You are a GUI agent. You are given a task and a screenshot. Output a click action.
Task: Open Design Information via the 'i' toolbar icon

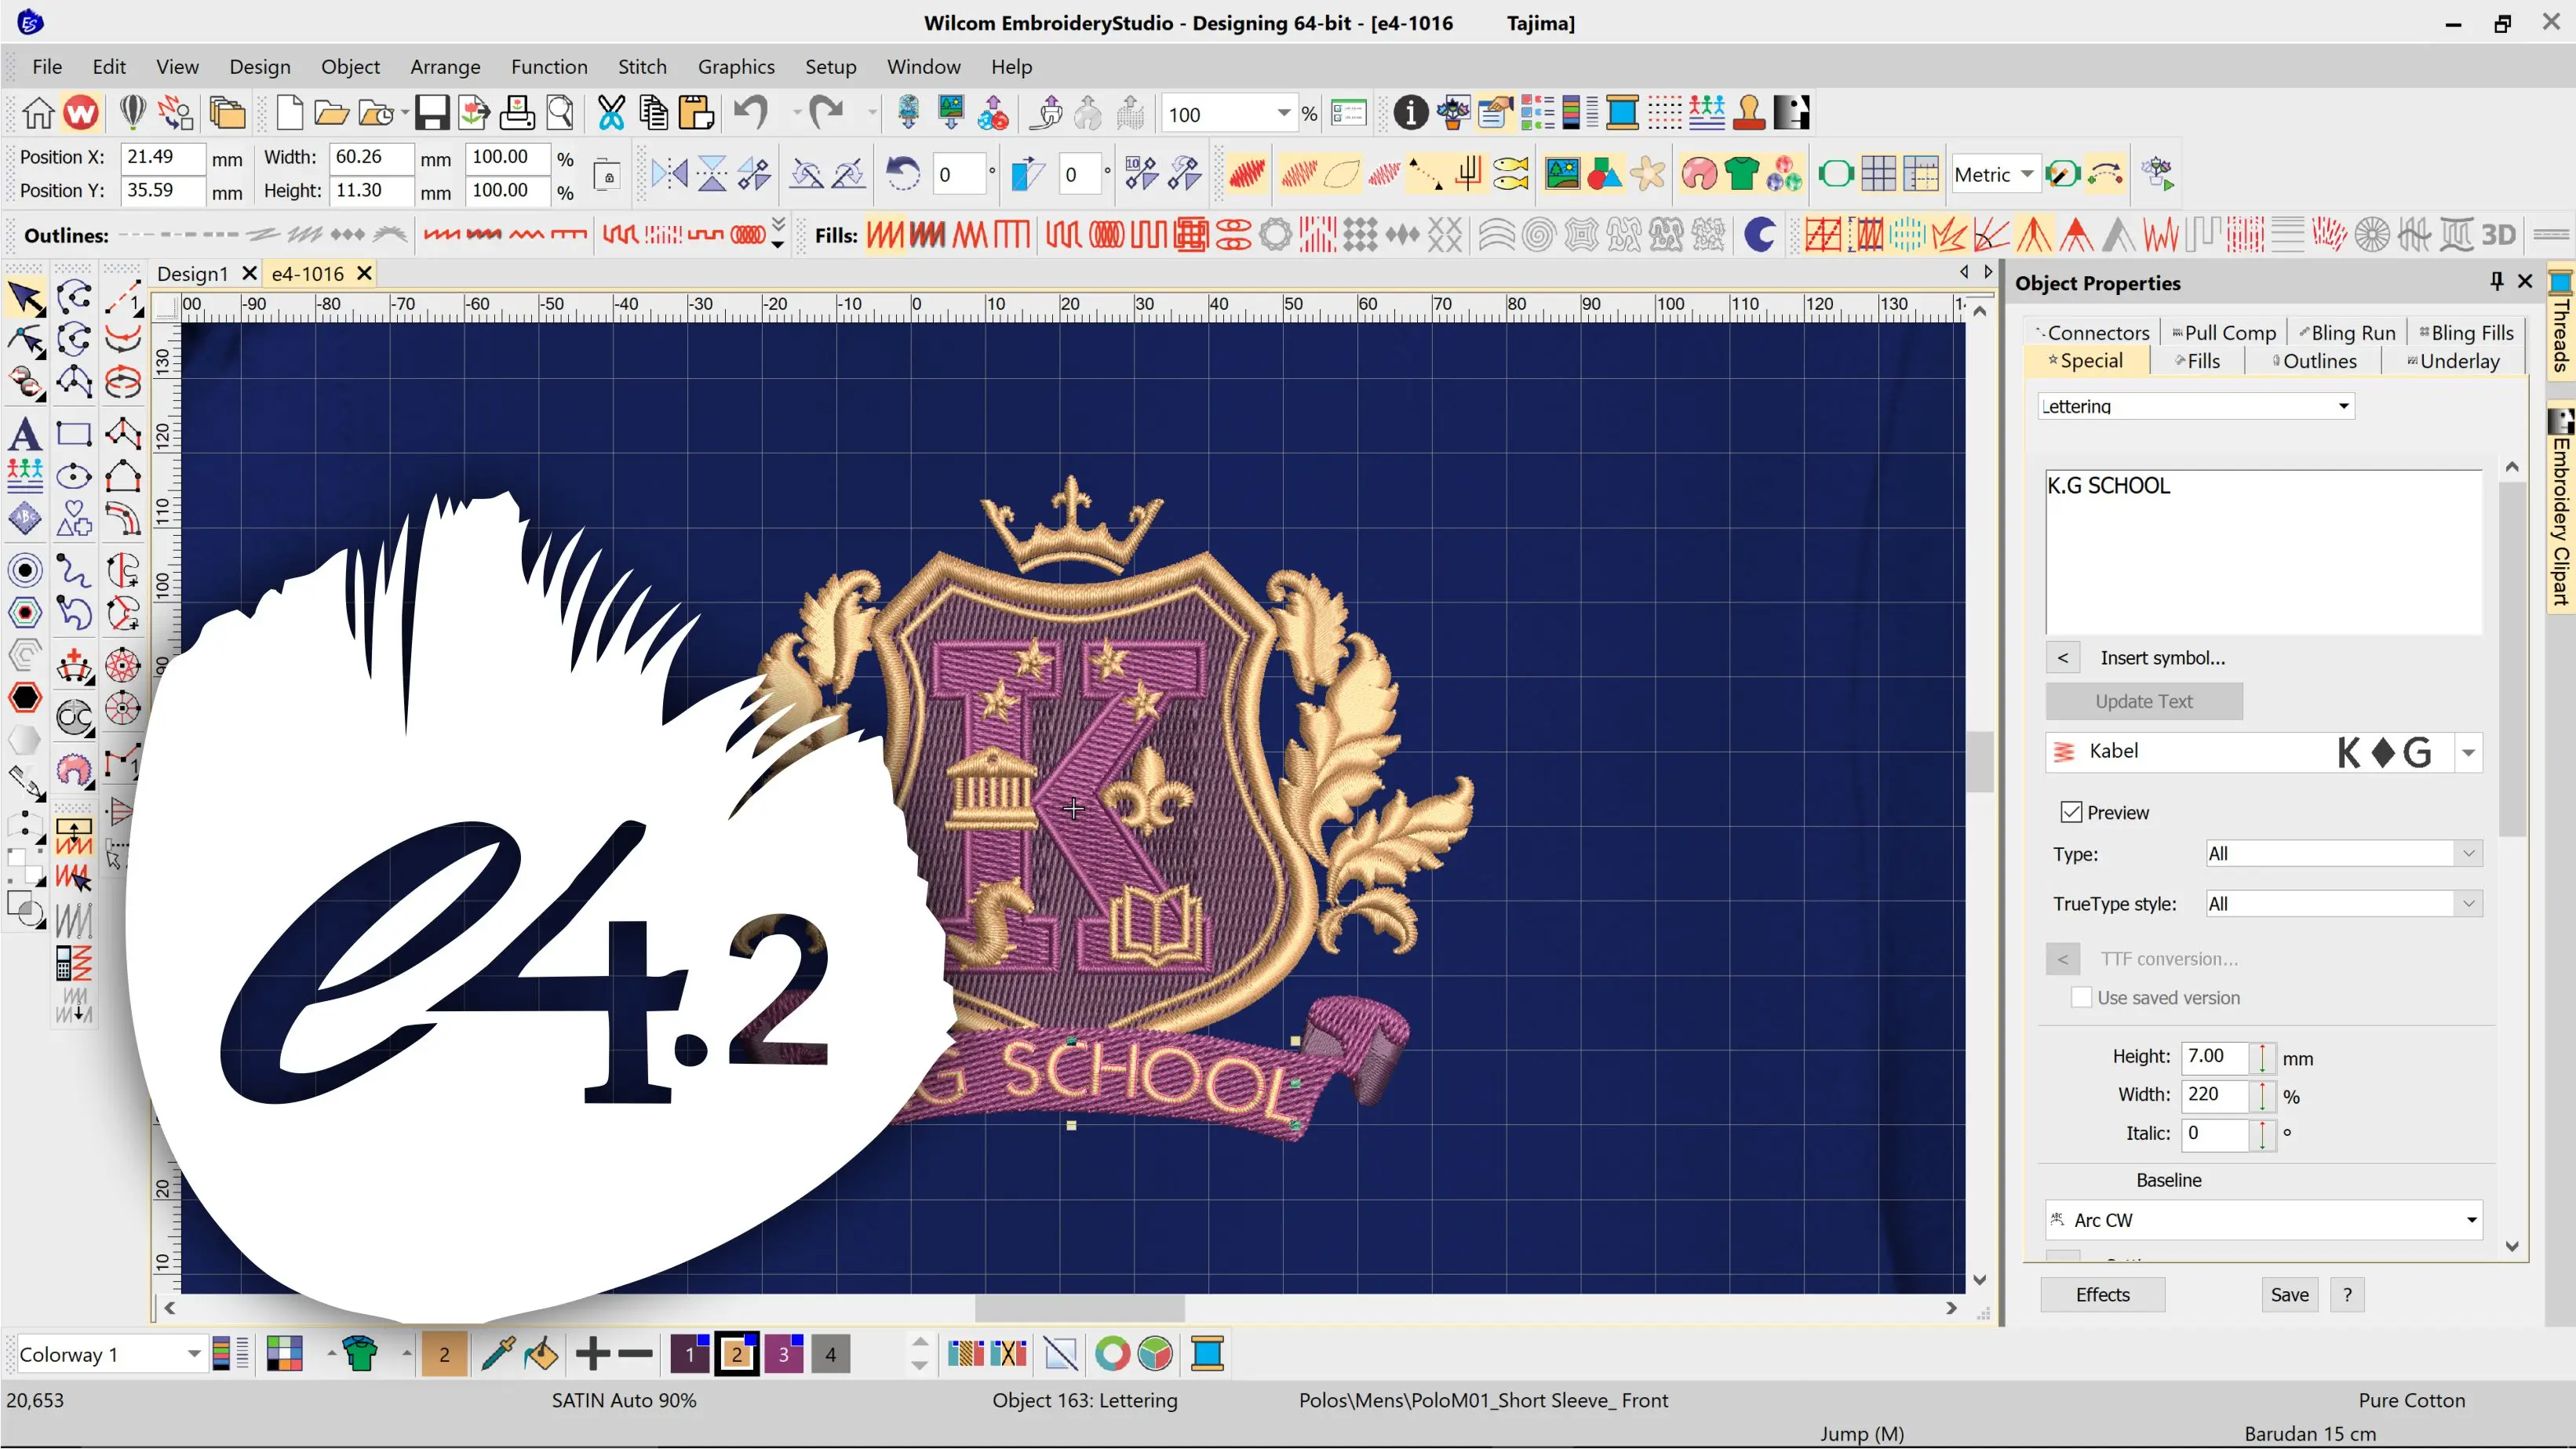[x=1409, y=112]
